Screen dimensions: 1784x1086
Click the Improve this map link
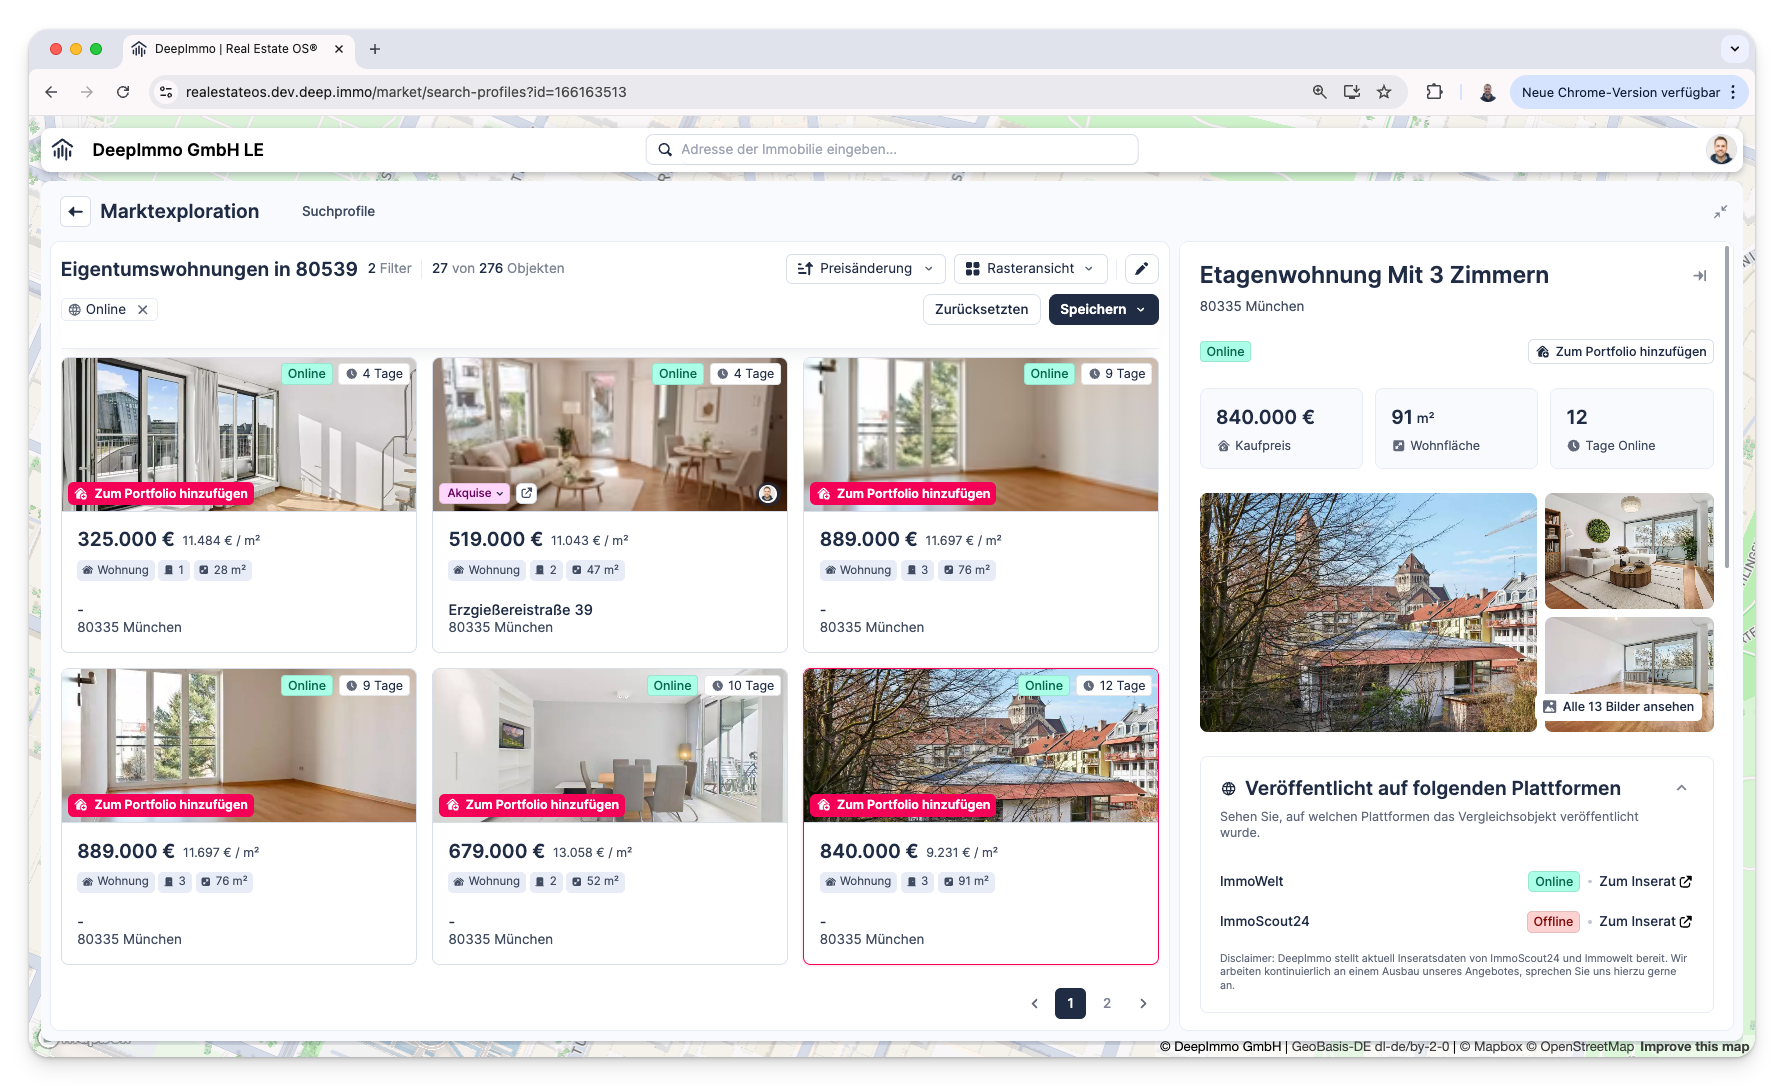(x=1694, y=1047)
